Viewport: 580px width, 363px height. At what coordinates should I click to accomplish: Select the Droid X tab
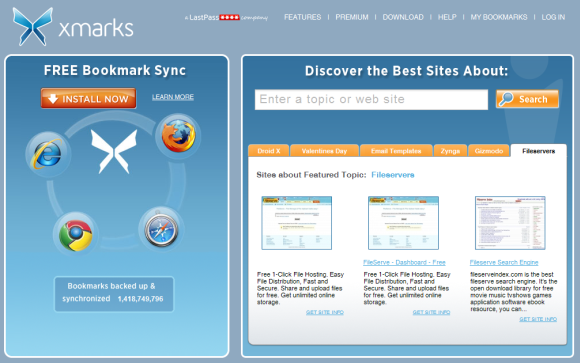tap(269, 151)
